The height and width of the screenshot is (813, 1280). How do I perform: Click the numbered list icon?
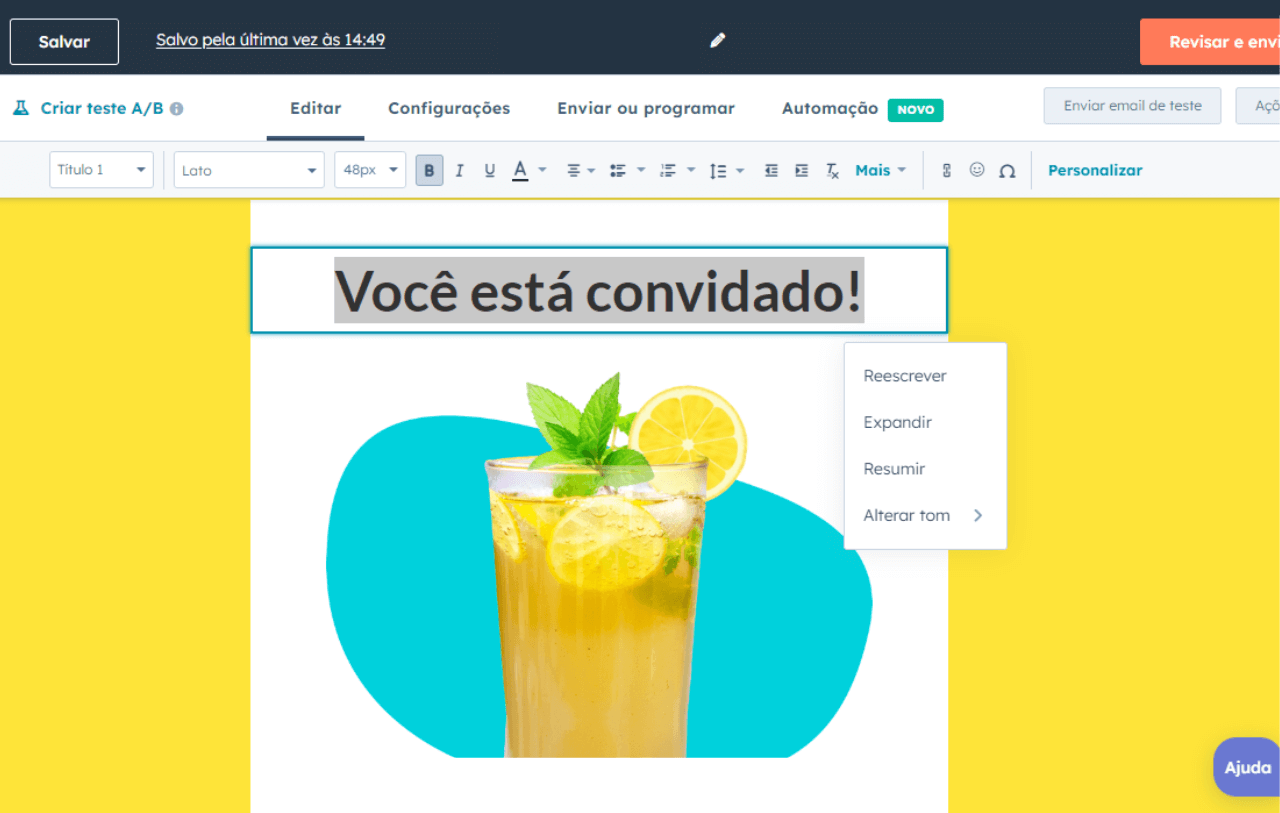[x=668, y=170]
